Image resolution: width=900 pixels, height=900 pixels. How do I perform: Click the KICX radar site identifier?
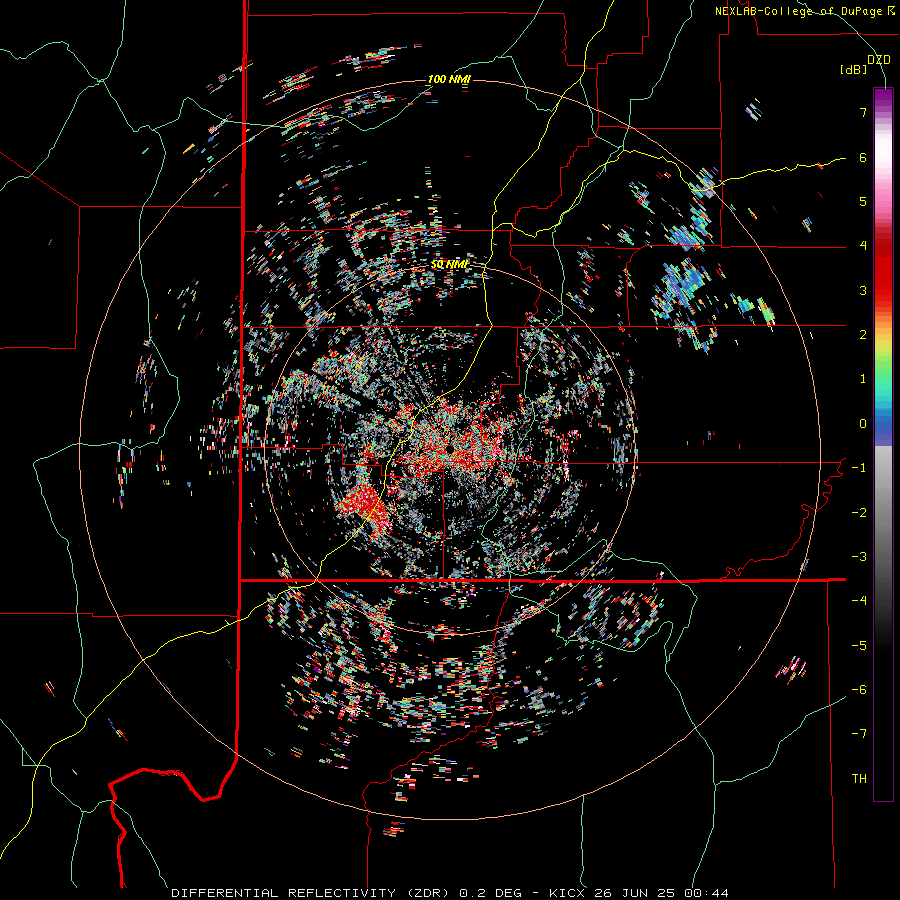567,893
